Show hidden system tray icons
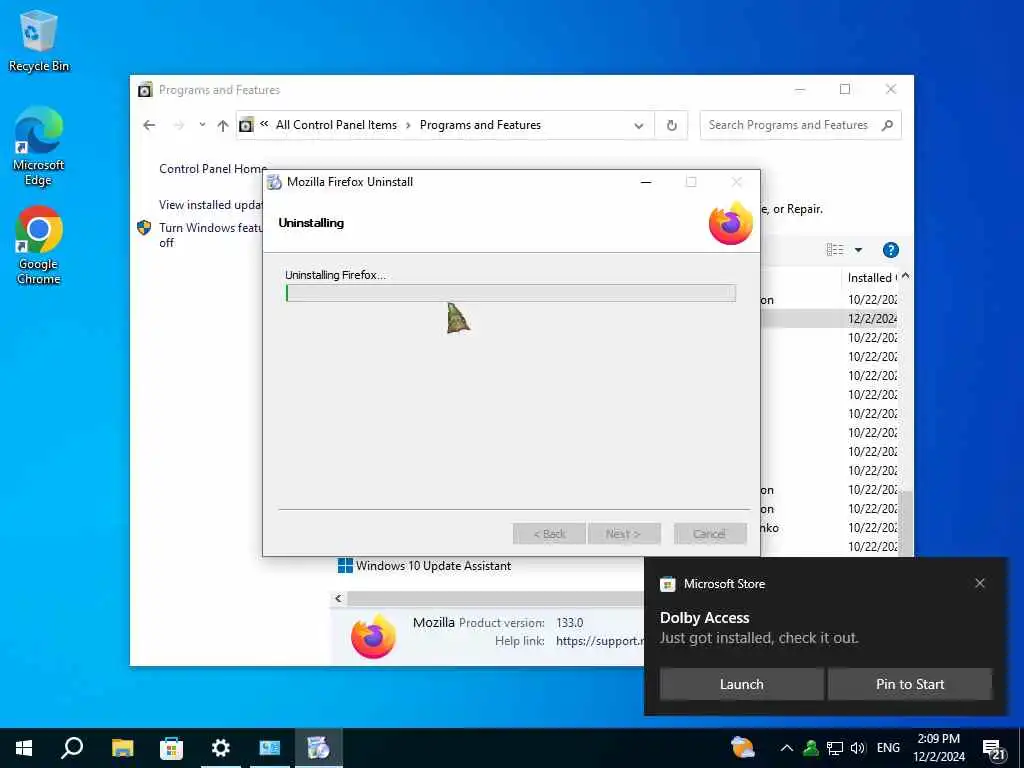The width and height of the screenshot is (1024, 768). 786,748
